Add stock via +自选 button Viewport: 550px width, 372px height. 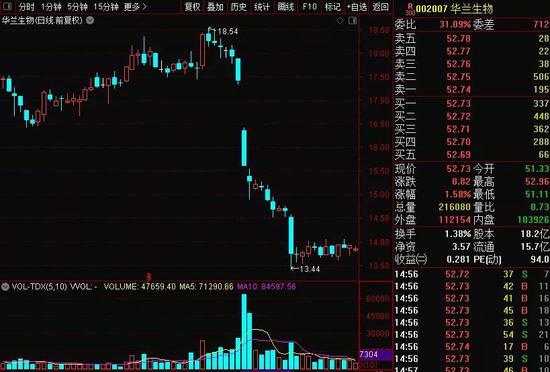click(357, 7)
